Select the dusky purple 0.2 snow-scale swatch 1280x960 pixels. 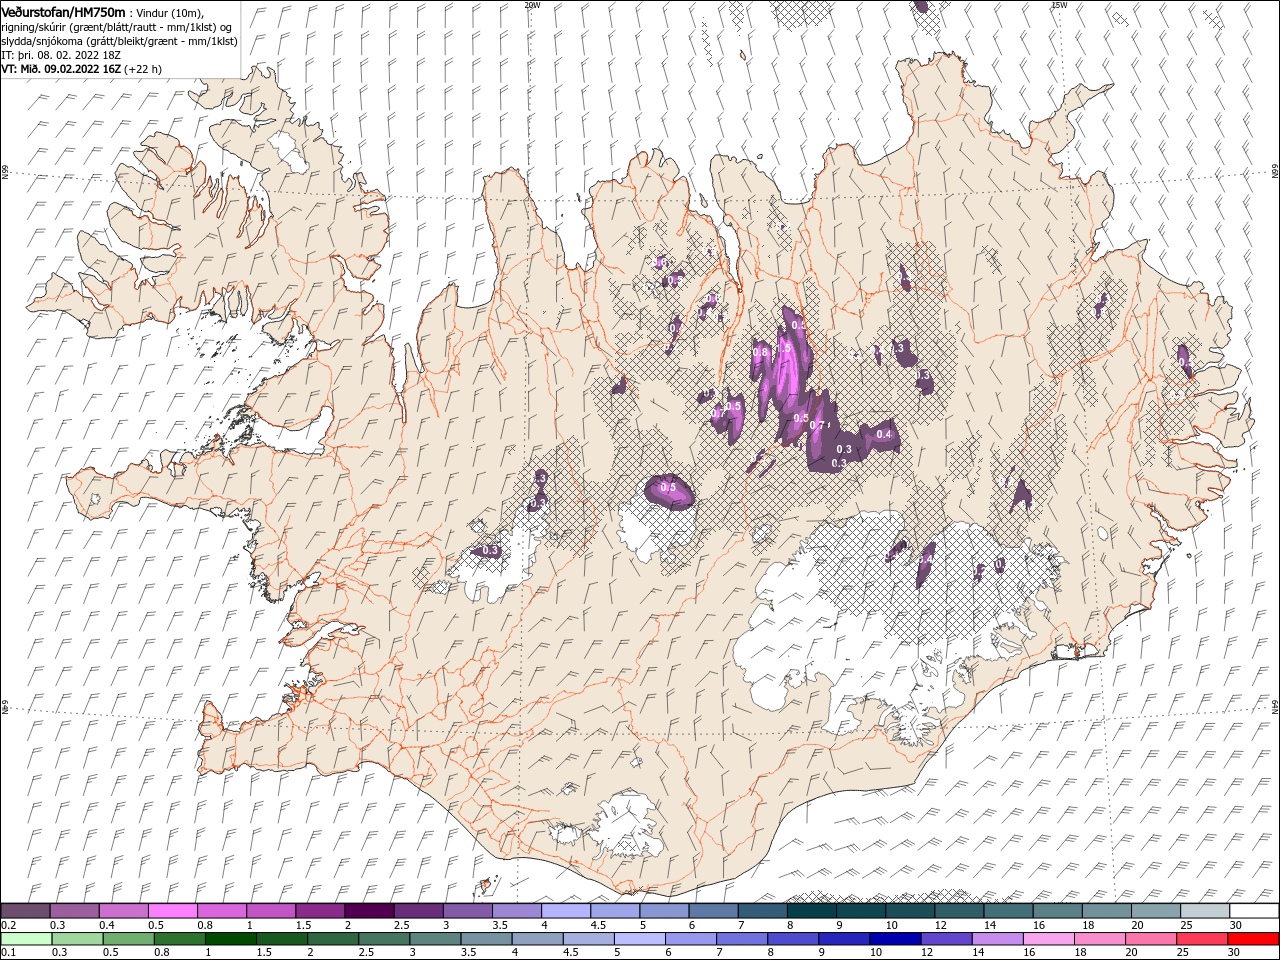(x=26, y=911)
